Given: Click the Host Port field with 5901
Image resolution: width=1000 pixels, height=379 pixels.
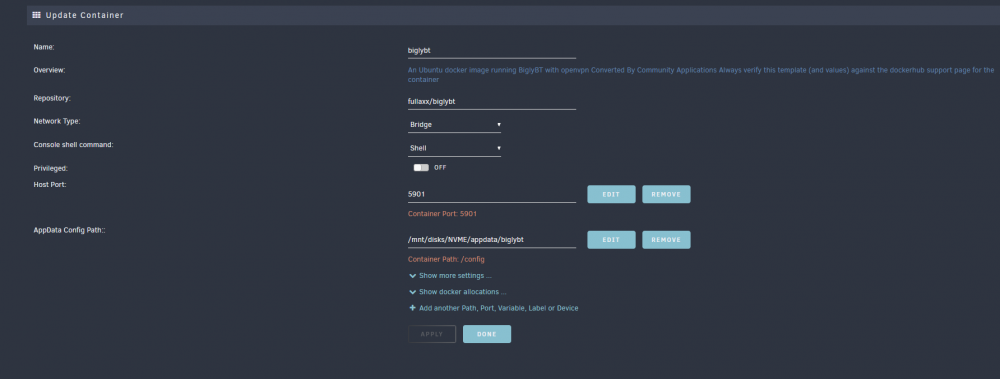Looking at the screenshot, I should 492,195.
